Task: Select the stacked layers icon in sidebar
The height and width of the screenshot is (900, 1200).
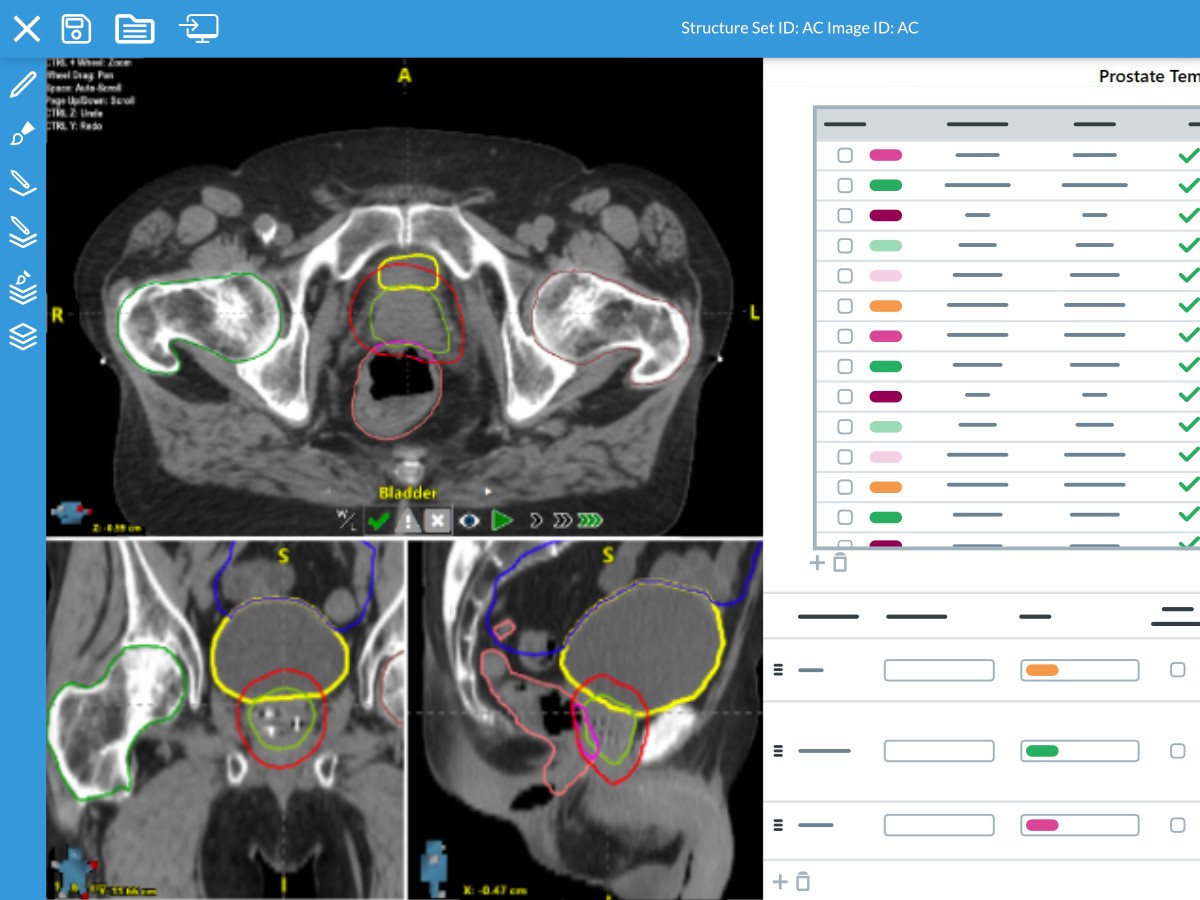Action: coord(22,337)
